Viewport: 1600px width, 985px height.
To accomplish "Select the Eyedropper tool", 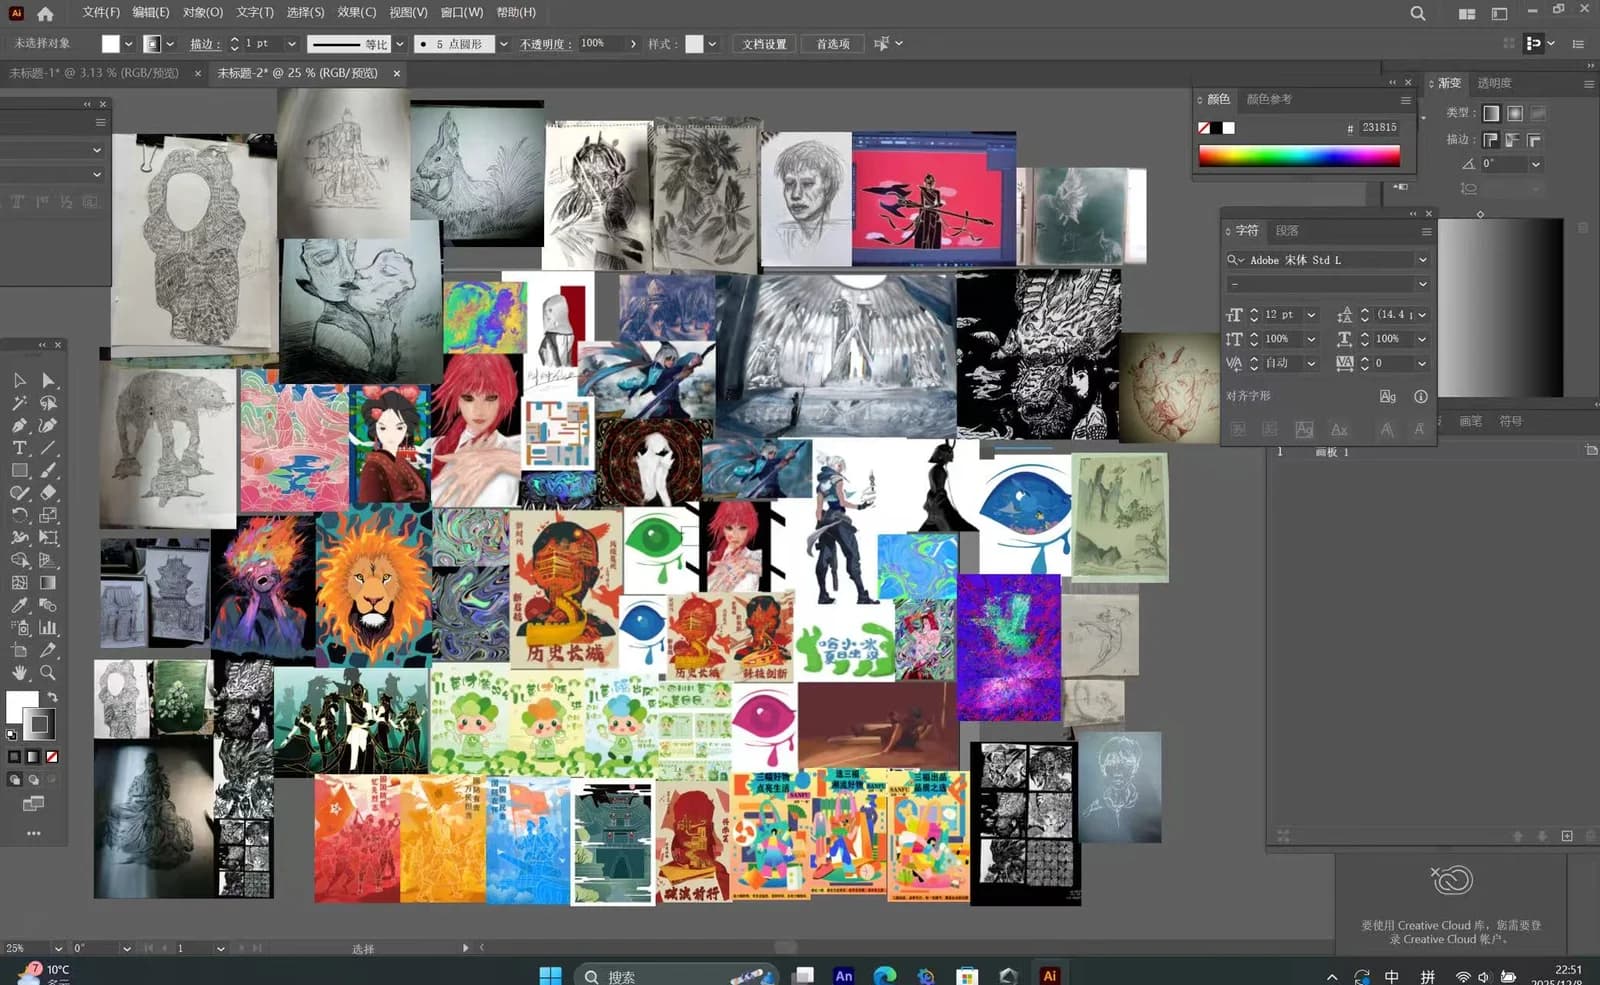I will 20,605.
